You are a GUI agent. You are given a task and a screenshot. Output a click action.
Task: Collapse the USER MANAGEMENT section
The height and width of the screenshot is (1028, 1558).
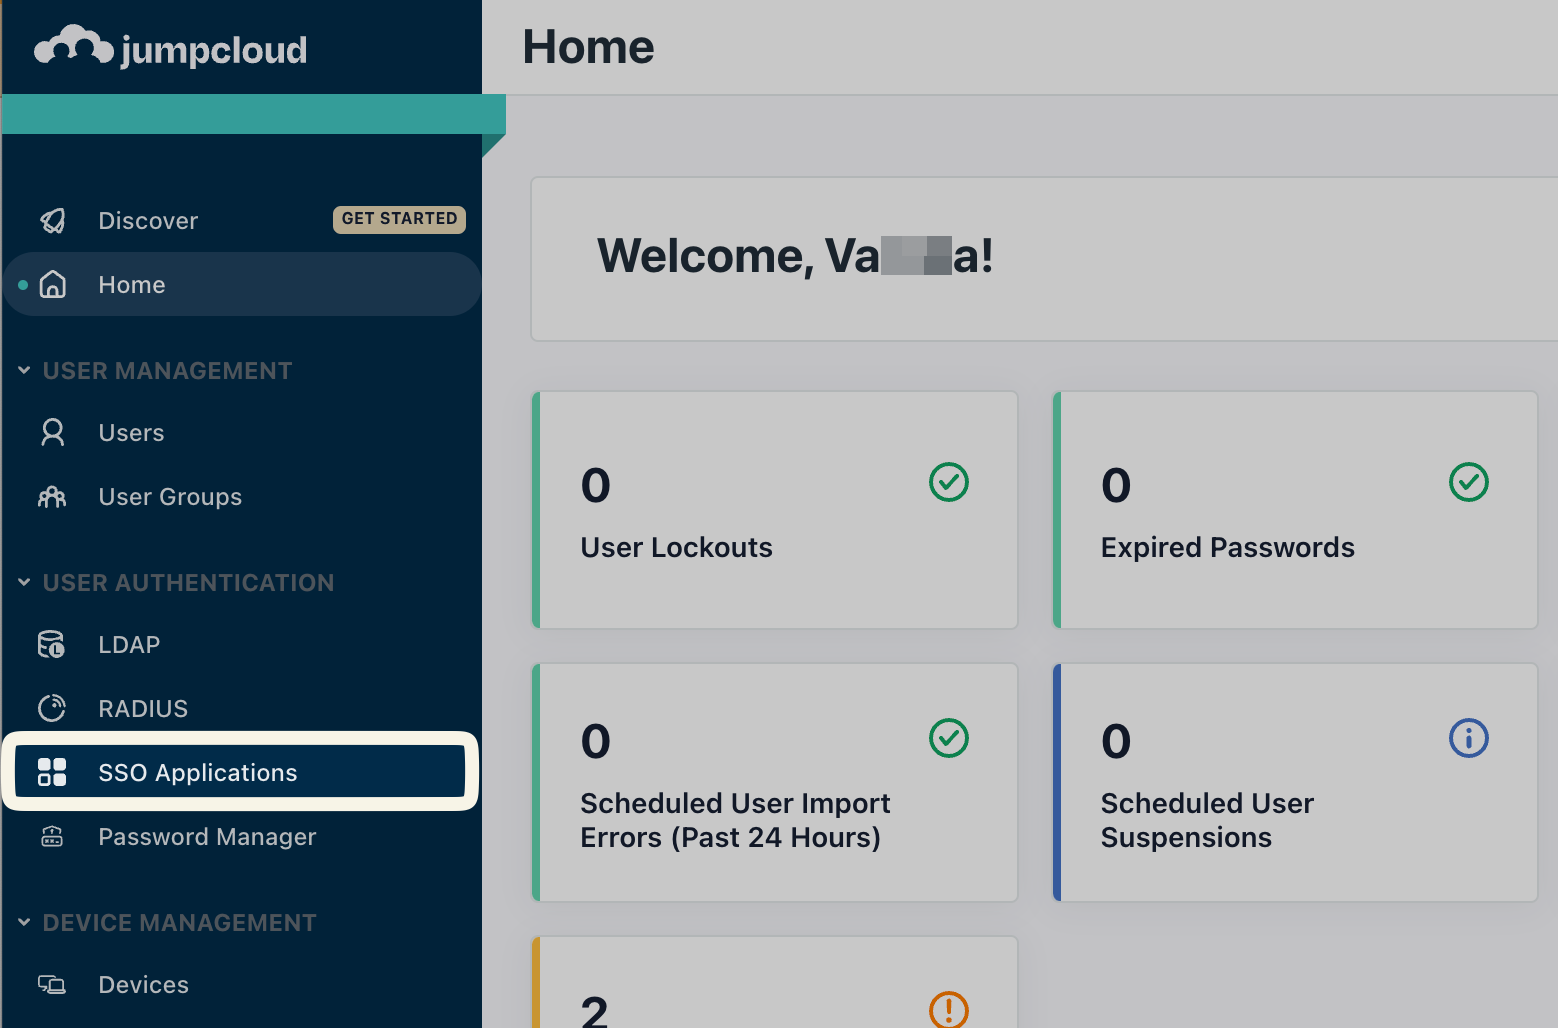(23, 370)
